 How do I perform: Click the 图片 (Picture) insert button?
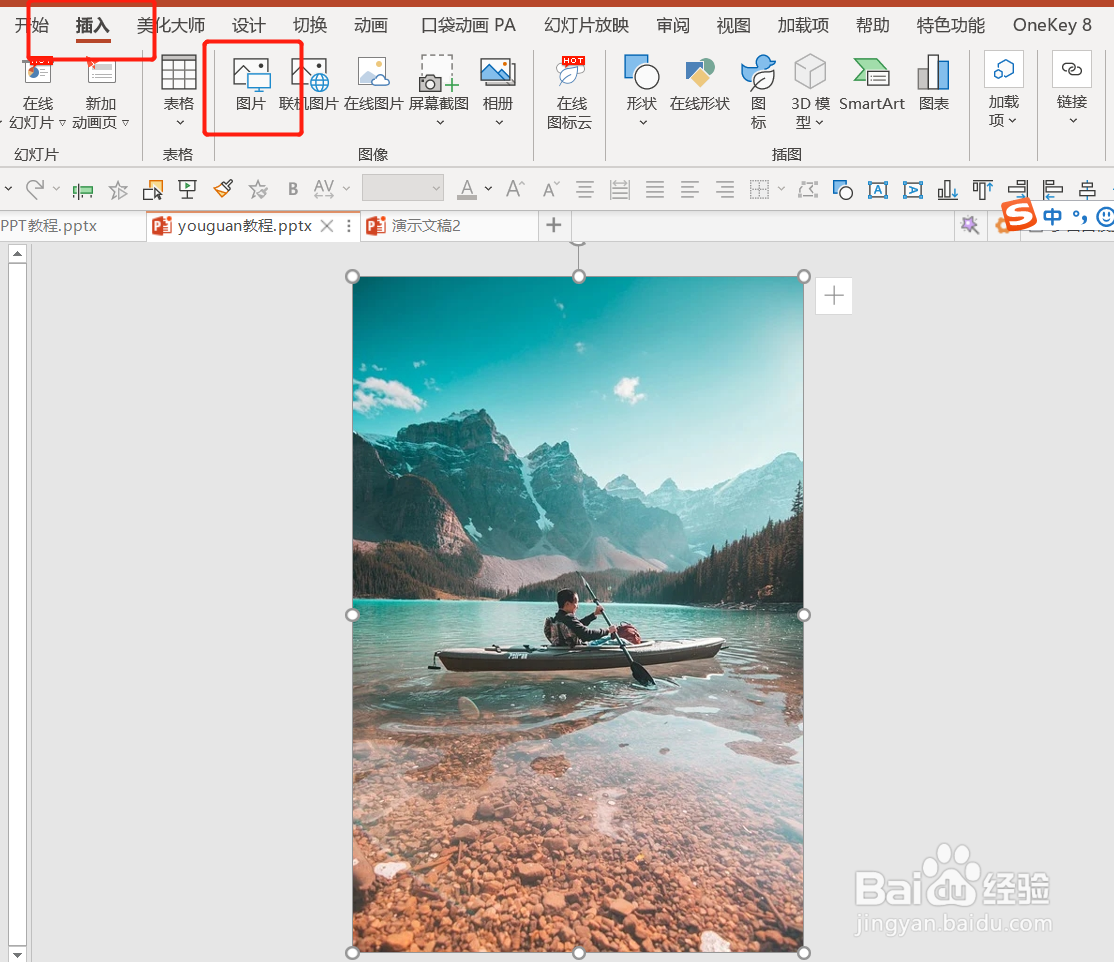point(252,85)
